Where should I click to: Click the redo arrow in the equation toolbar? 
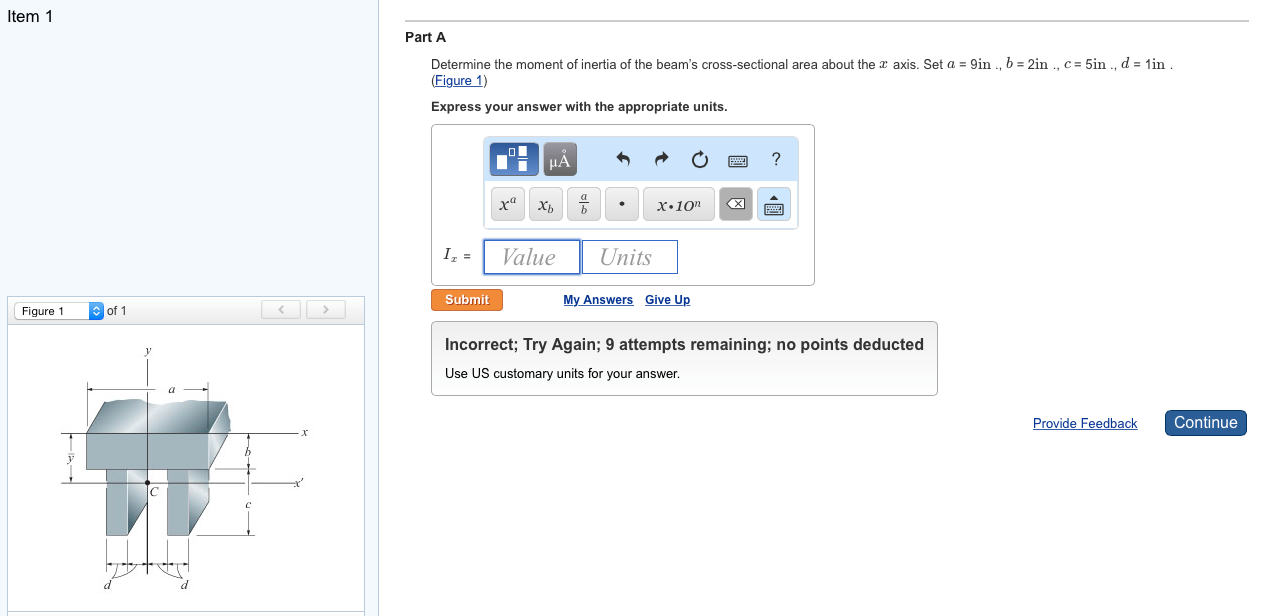(660, 159)
